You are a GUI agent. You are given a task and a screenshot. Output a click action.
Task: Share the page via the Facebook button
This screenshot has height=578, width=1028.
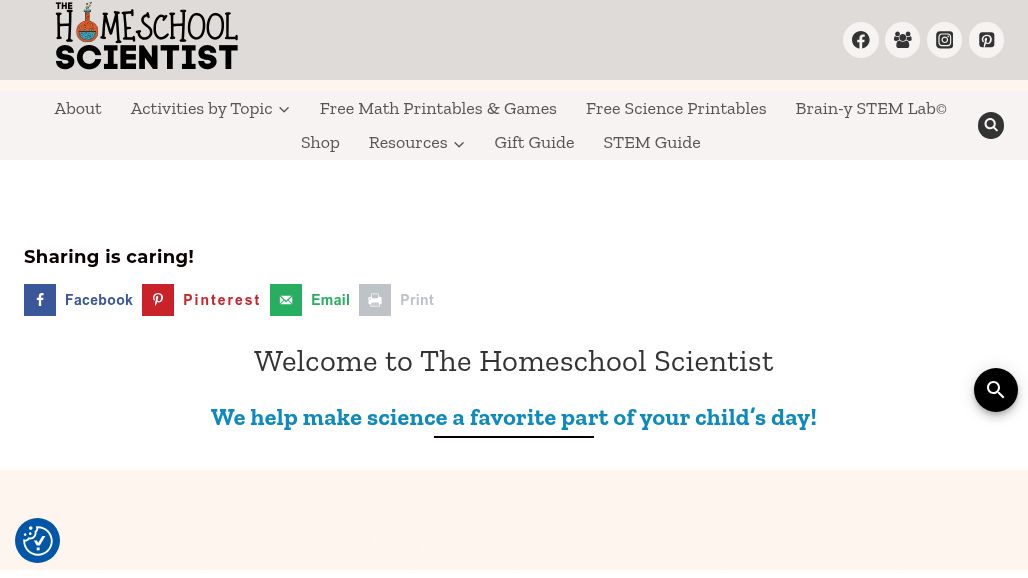(x=78, y=300)
